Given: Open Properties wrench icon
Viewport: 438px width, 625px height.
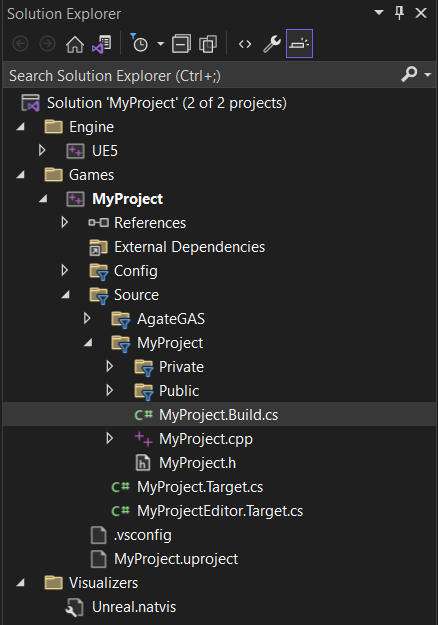Looking at the screenshot, I should [x=272, y=44].
